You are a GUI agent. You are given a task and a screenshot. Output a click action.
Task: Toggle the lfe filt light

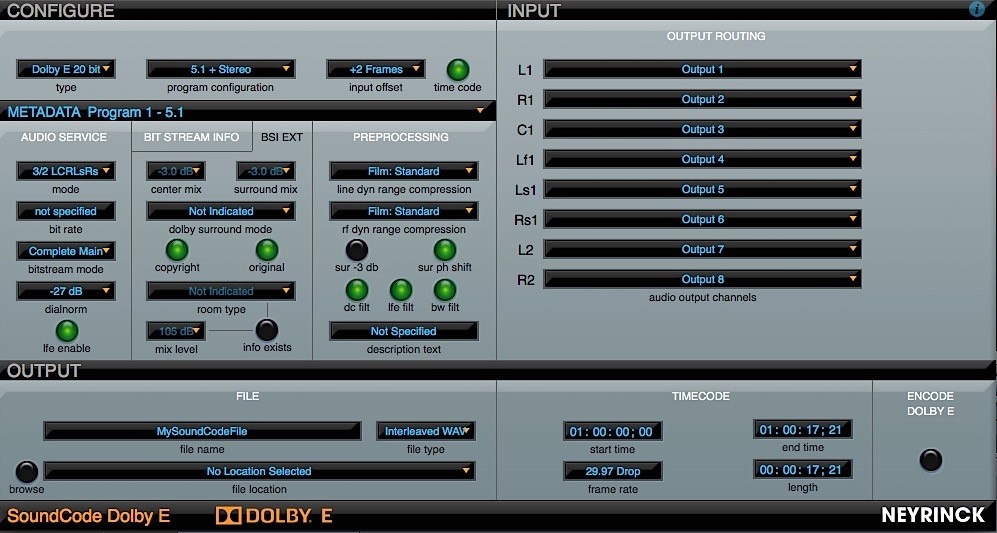coord(401,290)
